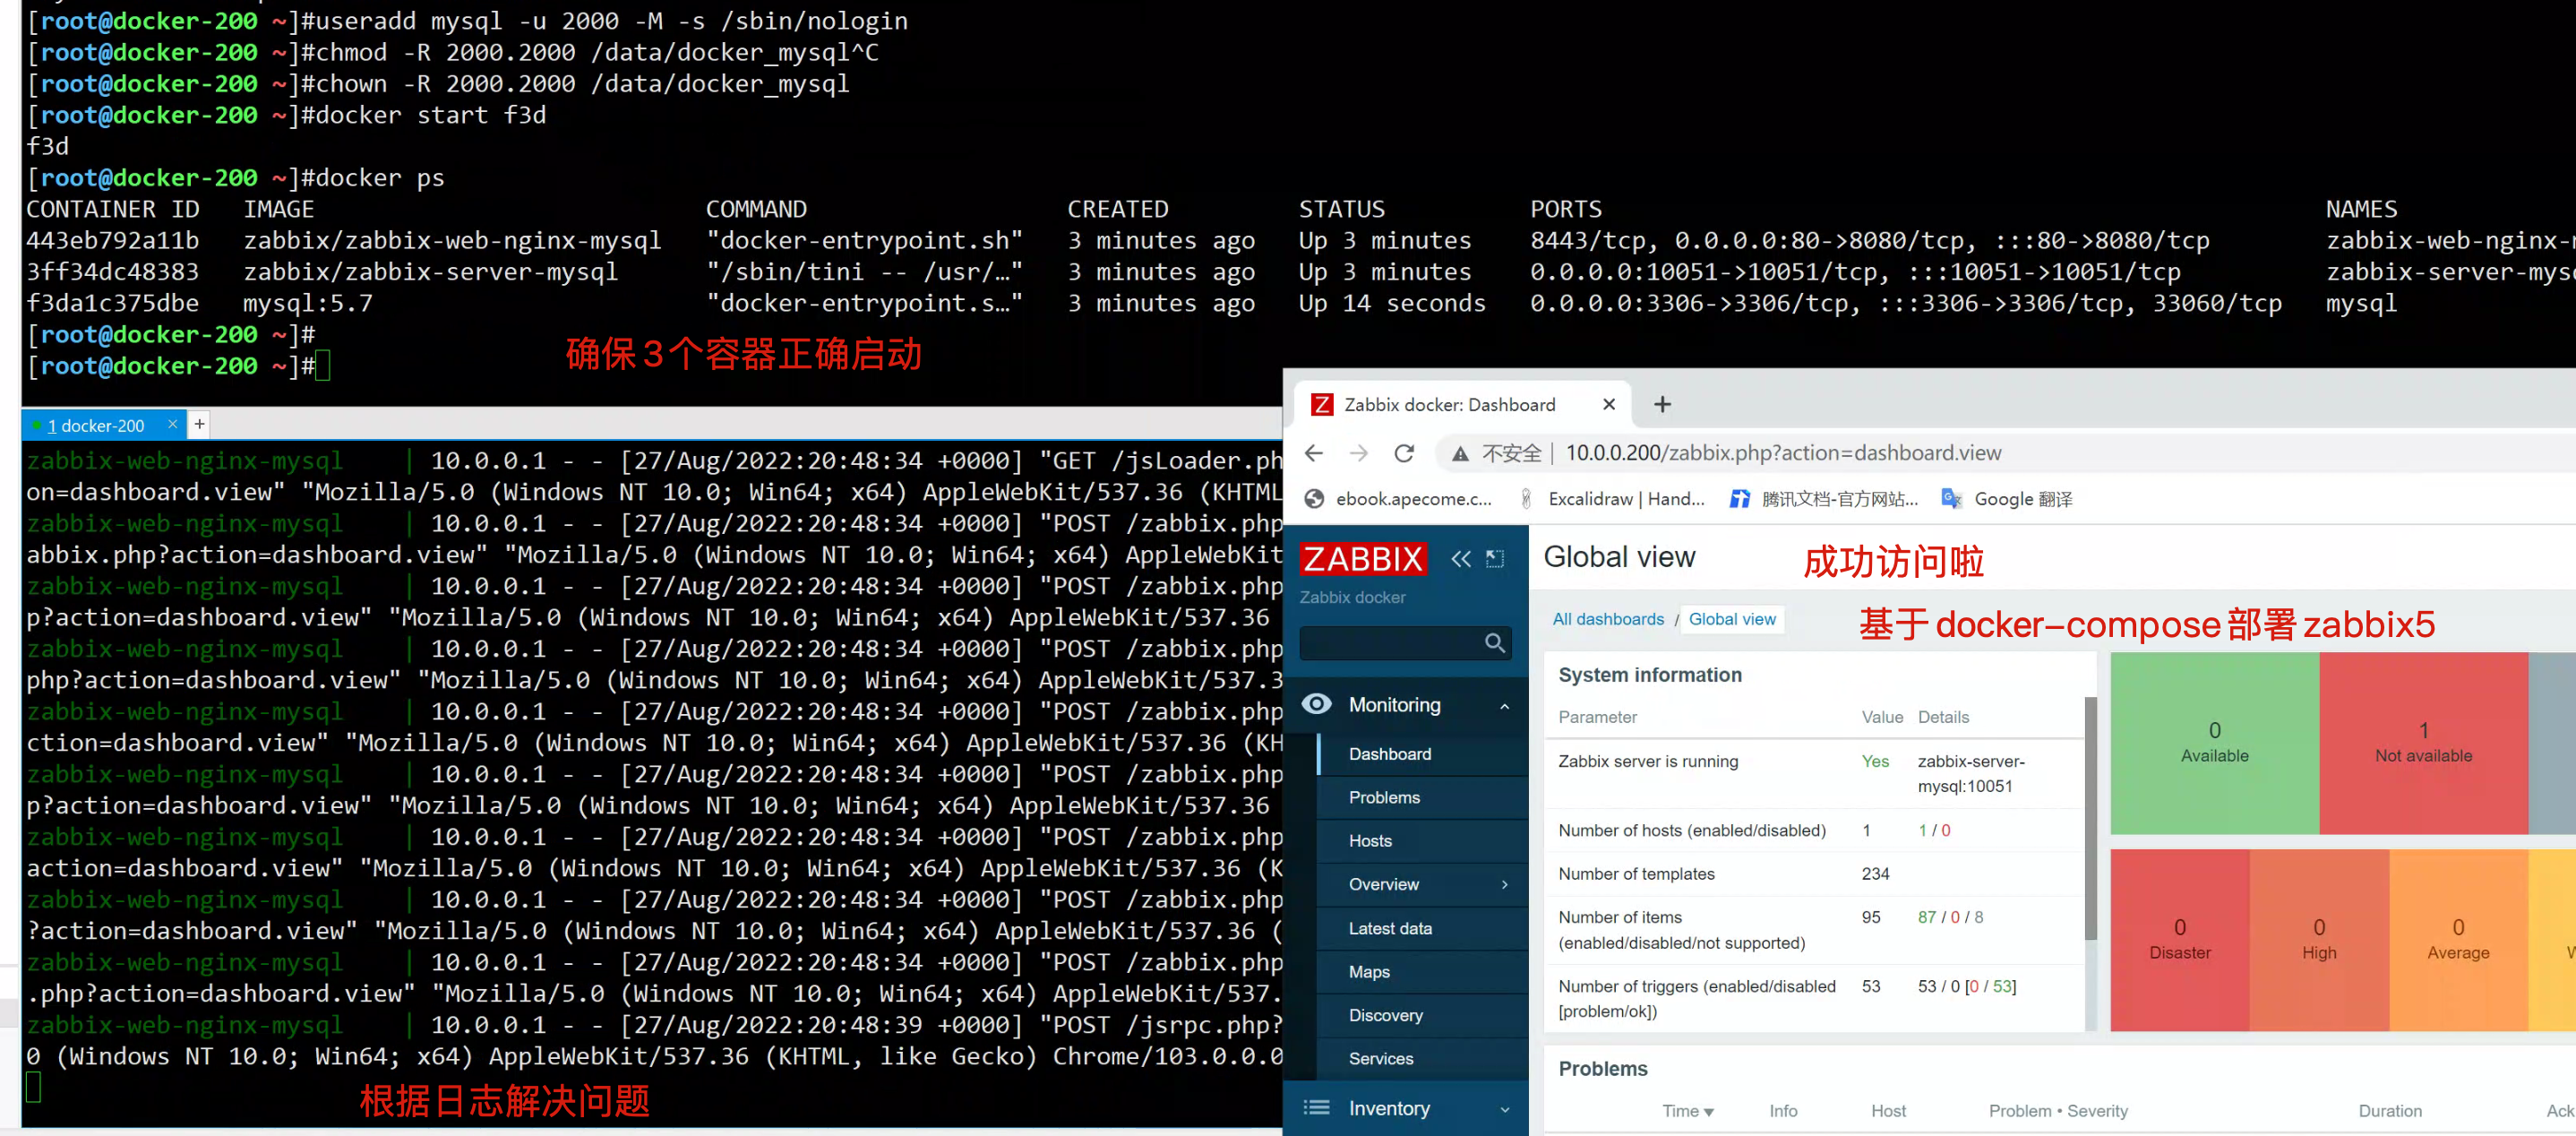
Task: Click the browser reload button
Action: [1404, 453]
